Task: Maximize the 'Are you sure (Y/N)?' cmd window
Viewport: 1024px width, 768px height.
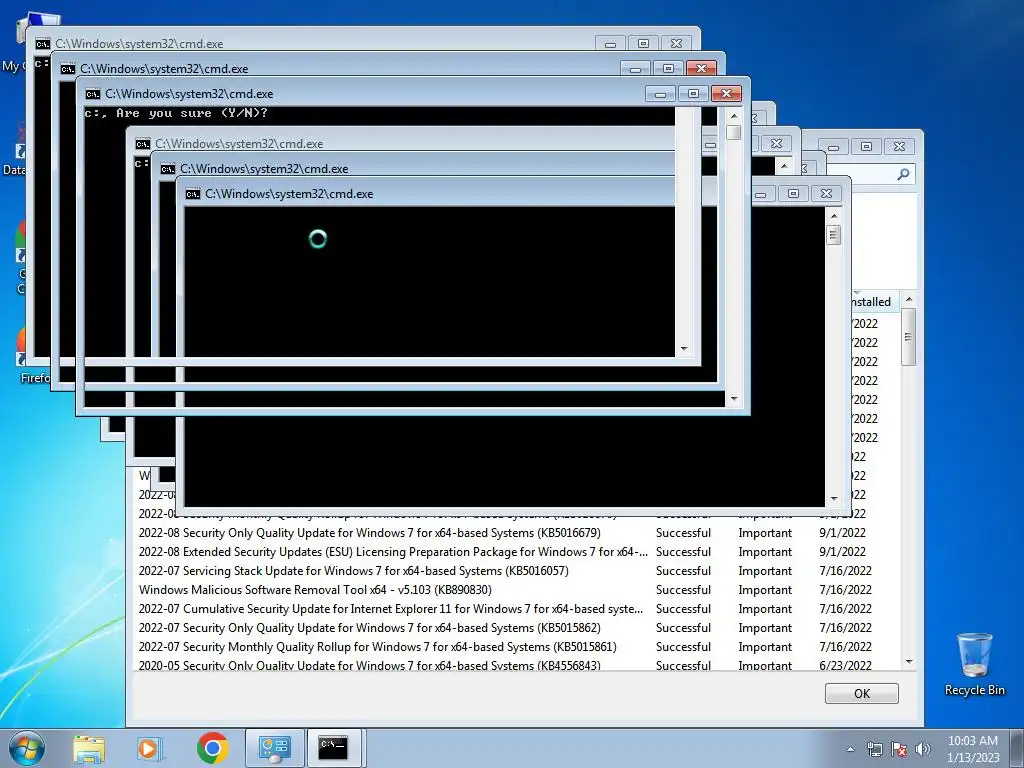Action: 694,93
